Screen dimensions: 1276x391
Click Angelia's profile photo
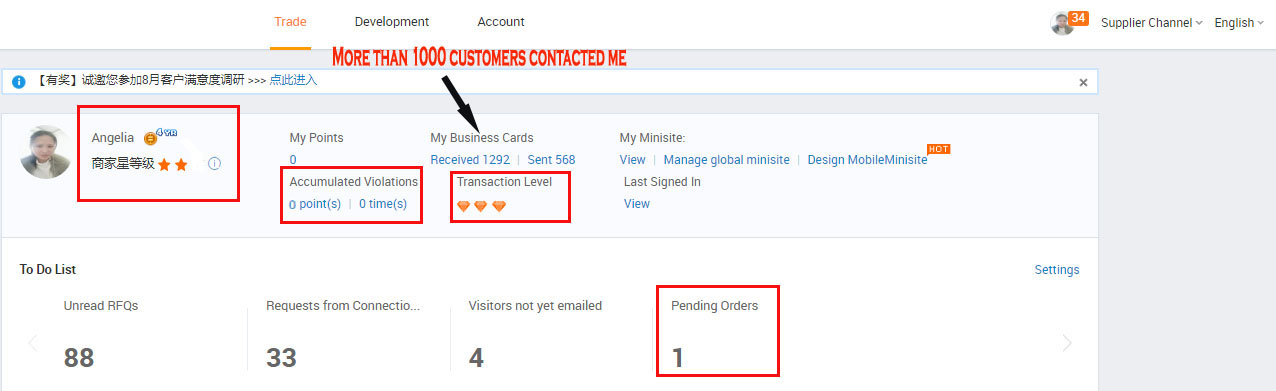tap(45, 152)
